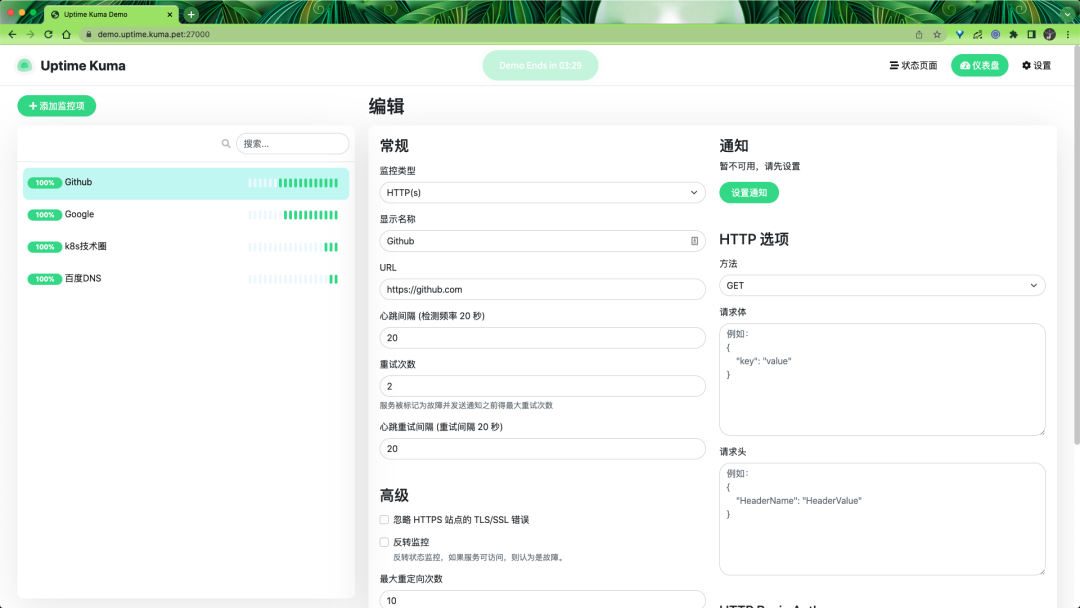The width and height of the screenshot is (1080, 608).
Task: Click the 显示名称 field containing Github
Action: click(x=543, y=241)
